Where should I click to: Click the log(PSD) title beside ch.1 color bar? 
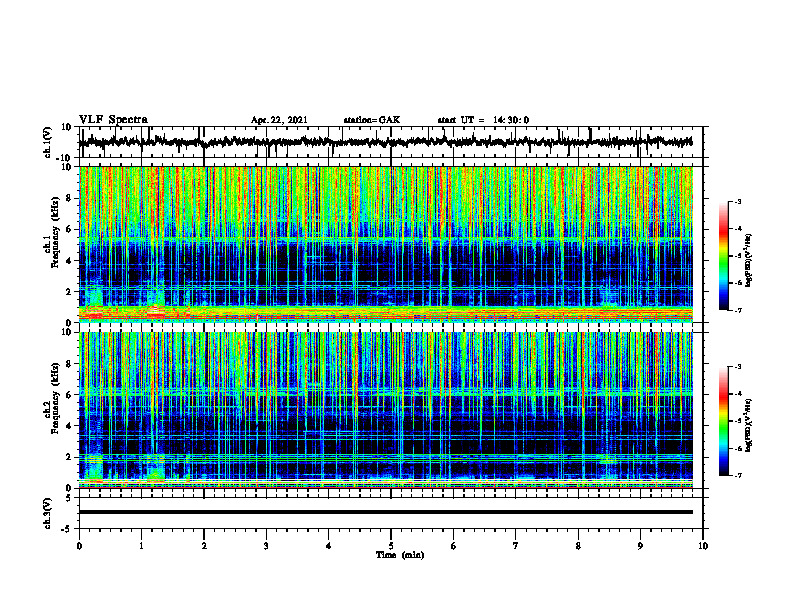(749, 261)
